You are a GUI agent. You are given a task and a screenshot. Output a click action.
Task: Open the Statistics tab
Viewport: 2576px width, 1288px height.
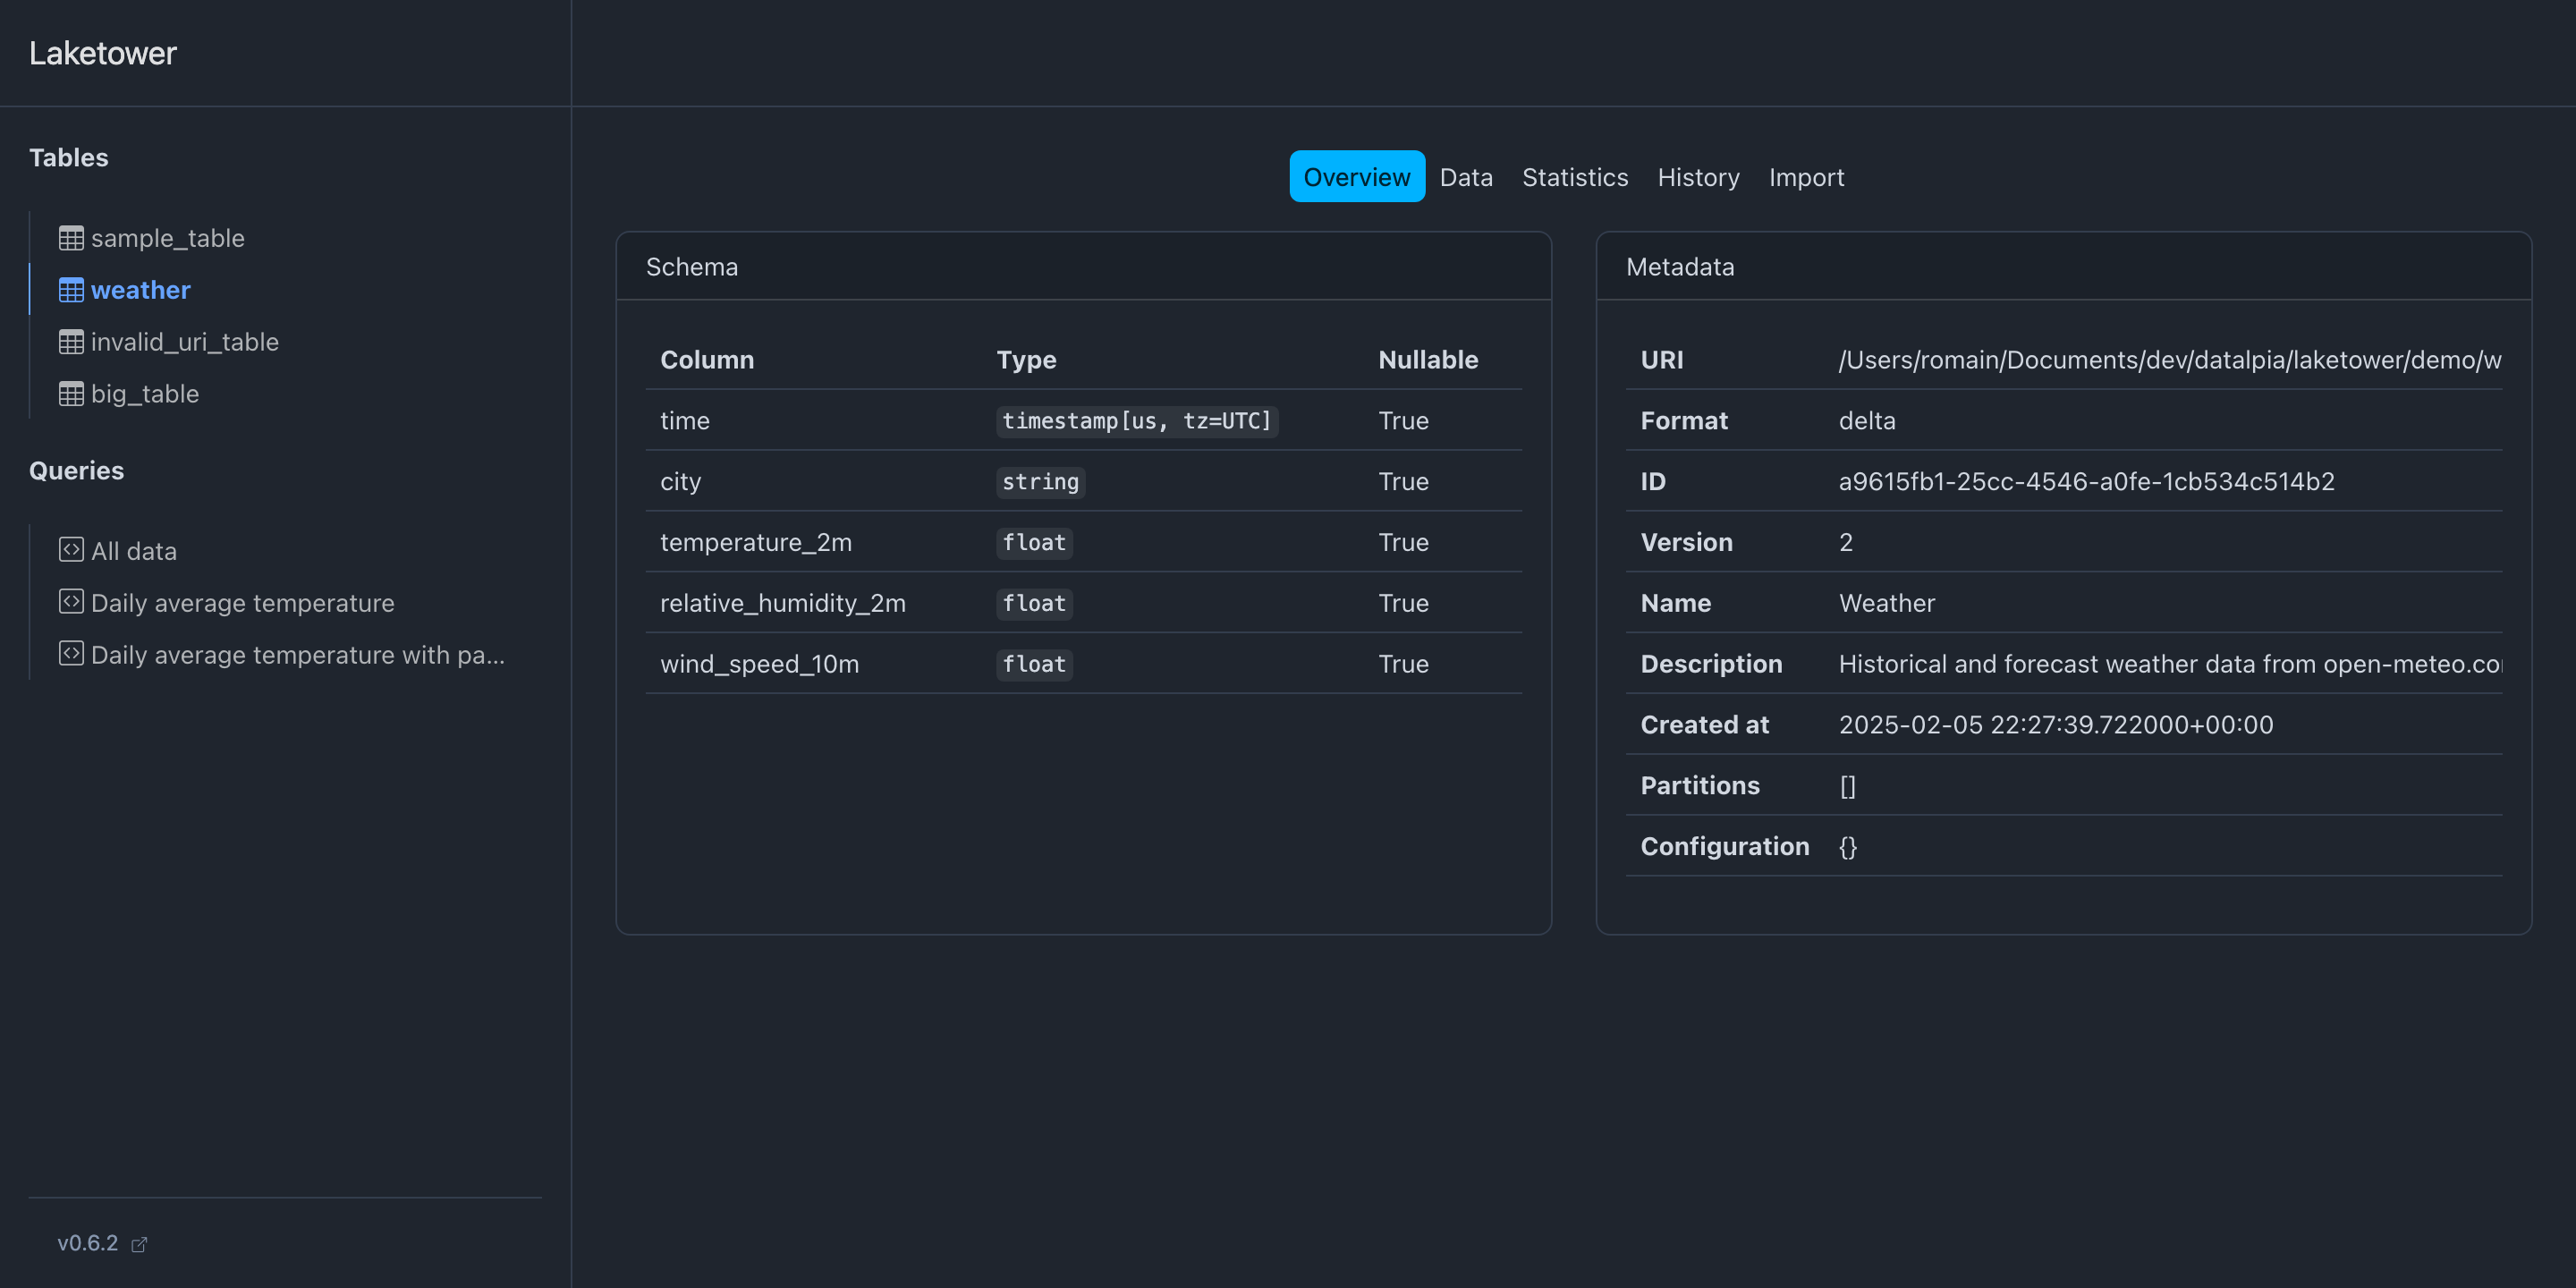point(1574,177)
